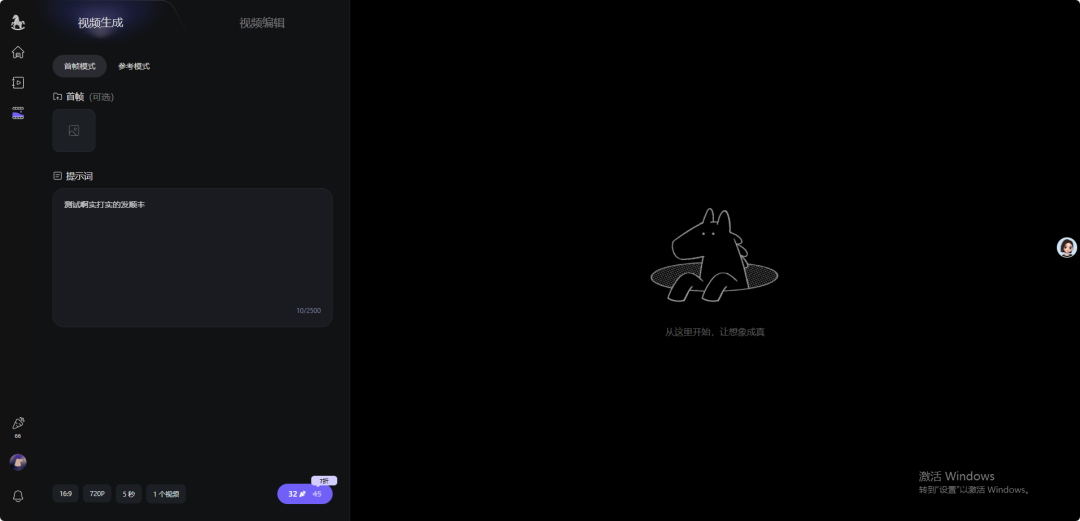
Task: Click the purple generate button showing 32
Action: pos(304,494)
